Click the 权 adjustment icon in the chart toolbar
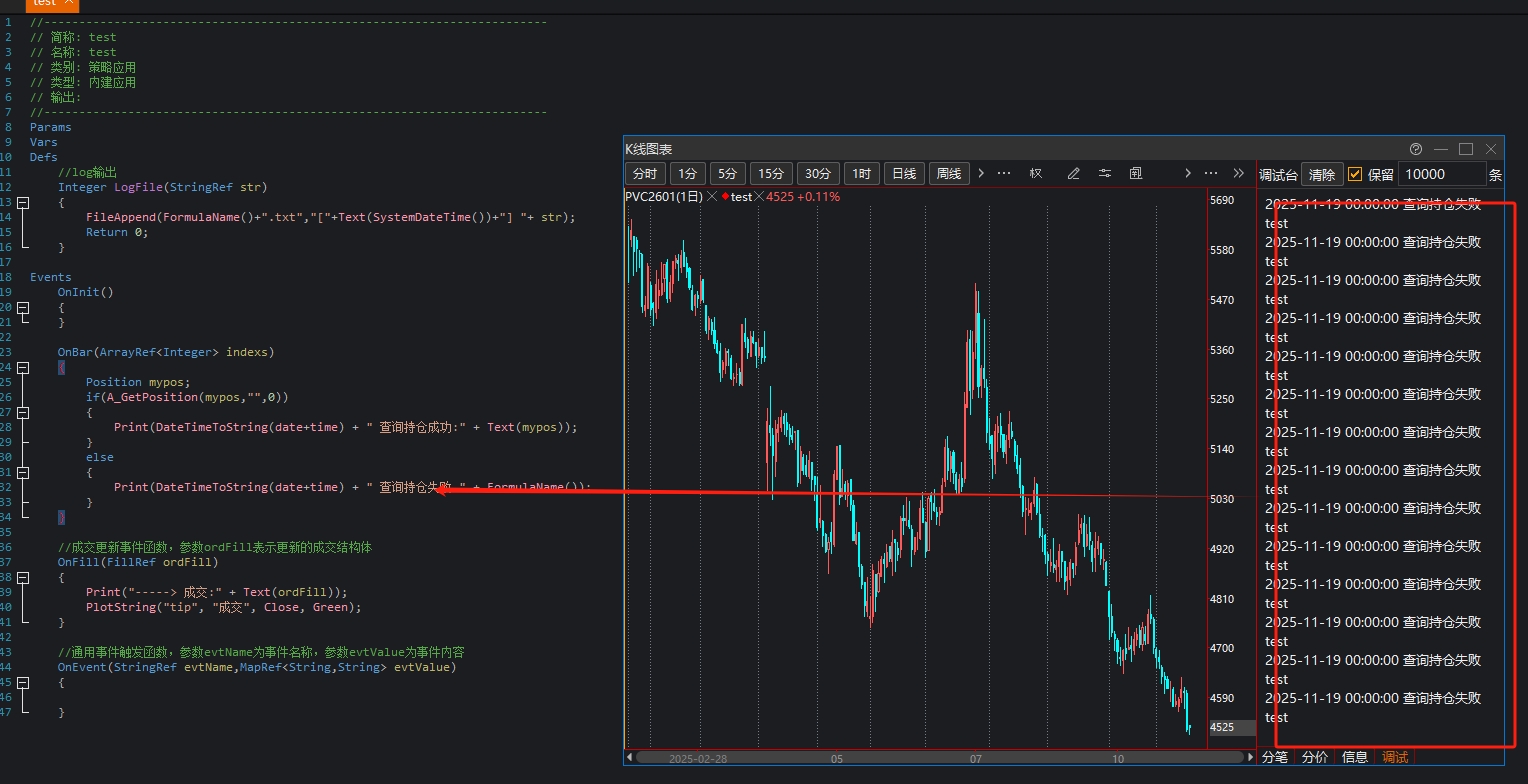The width and height of the screenshot is (1528, 784). 1036,173
